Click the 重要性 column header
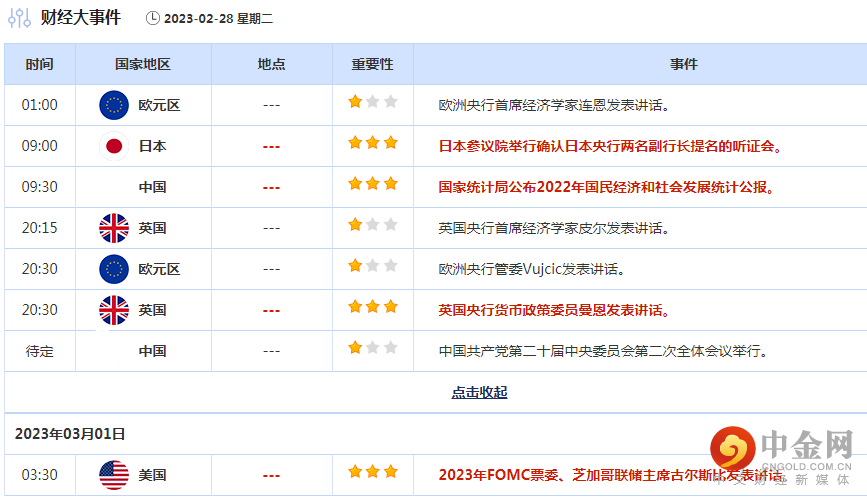 373,64
